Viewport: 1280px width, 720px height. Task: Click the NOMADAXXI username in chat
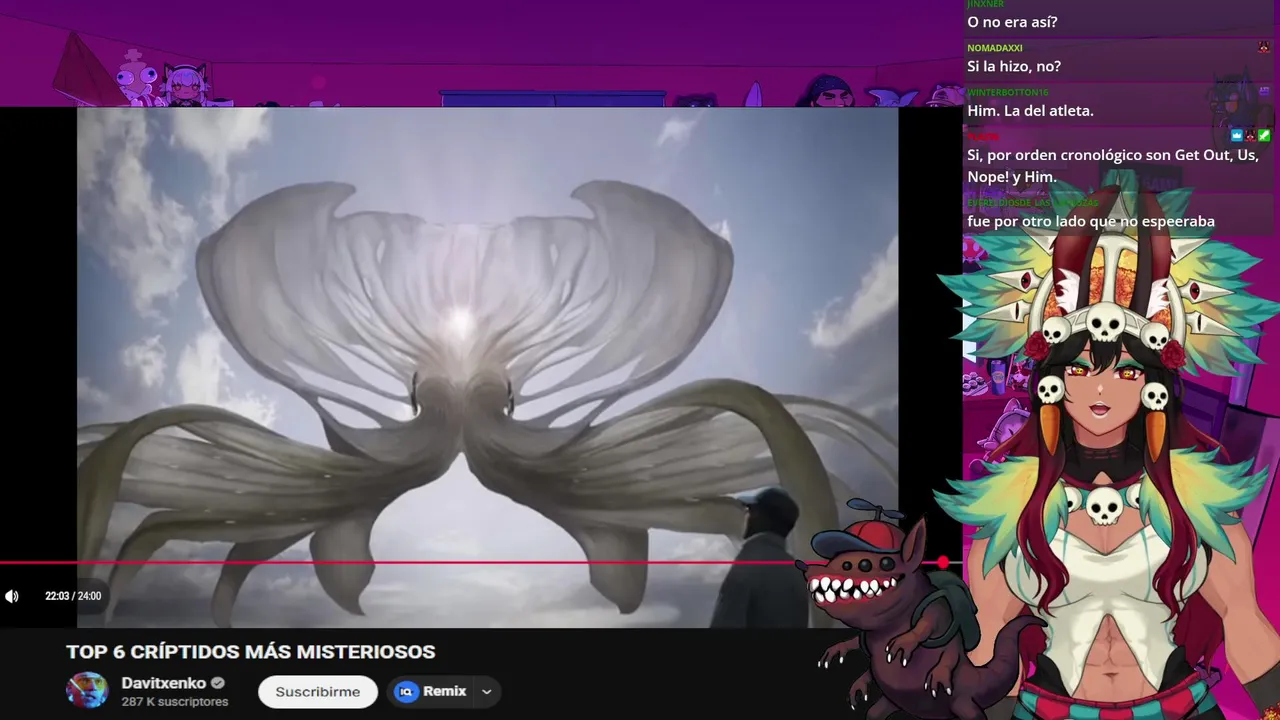994,48
